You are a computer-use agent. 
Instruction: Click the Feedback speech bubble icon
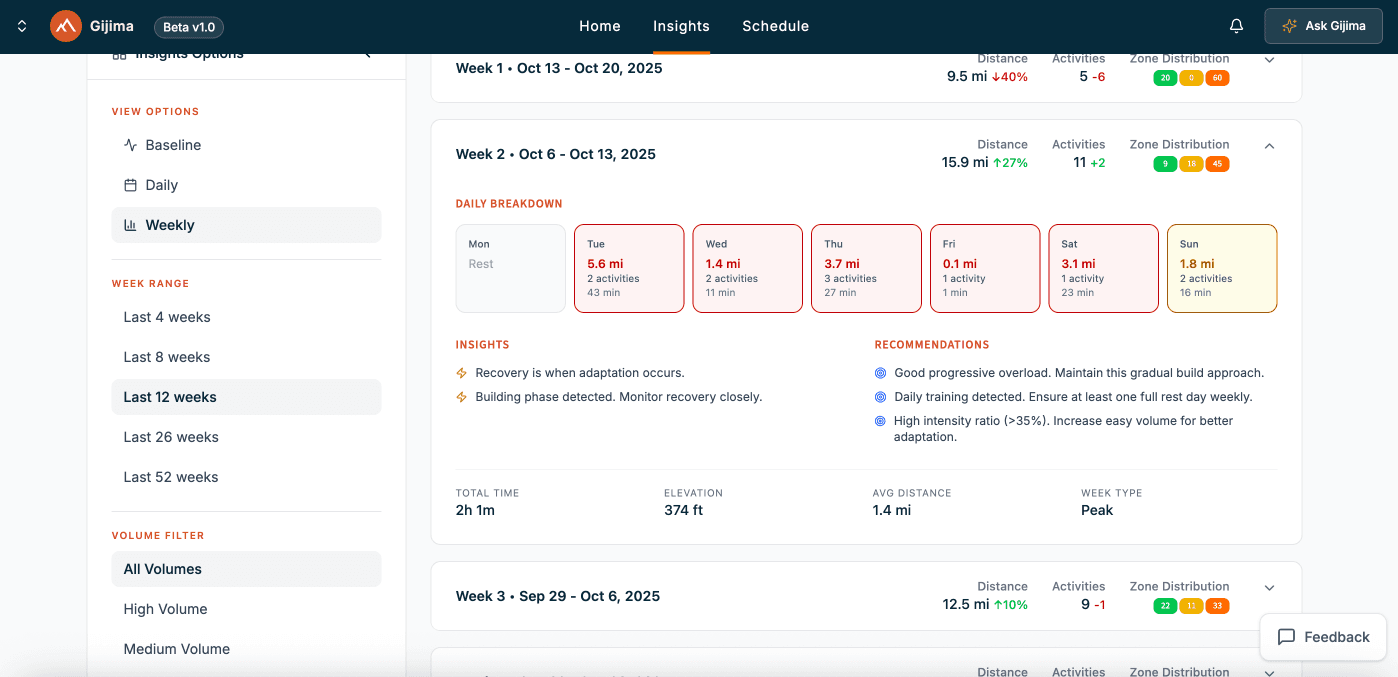[x=1287, y=637]
